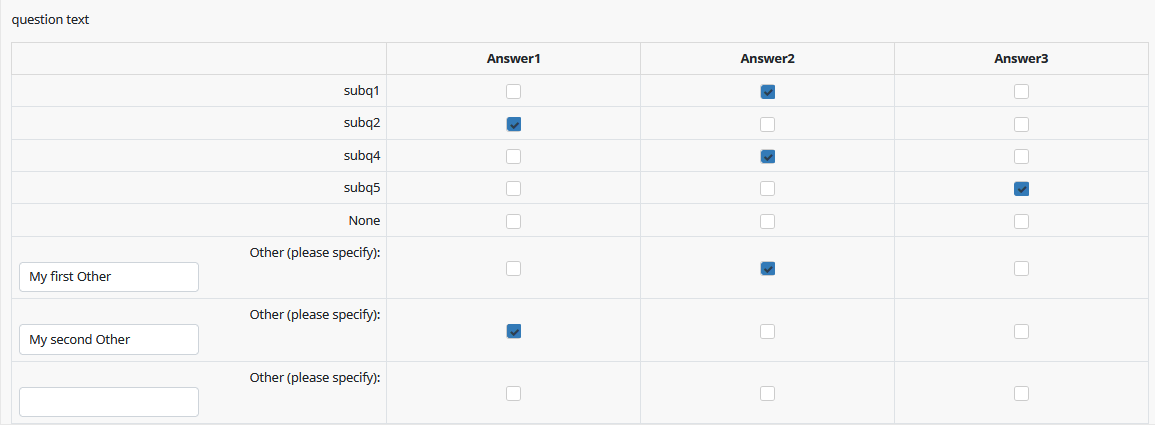Tick Answer1 in the empty Other row
Image resolution: width=1155 pixels, height=428 pixels.
coord(513,393)
